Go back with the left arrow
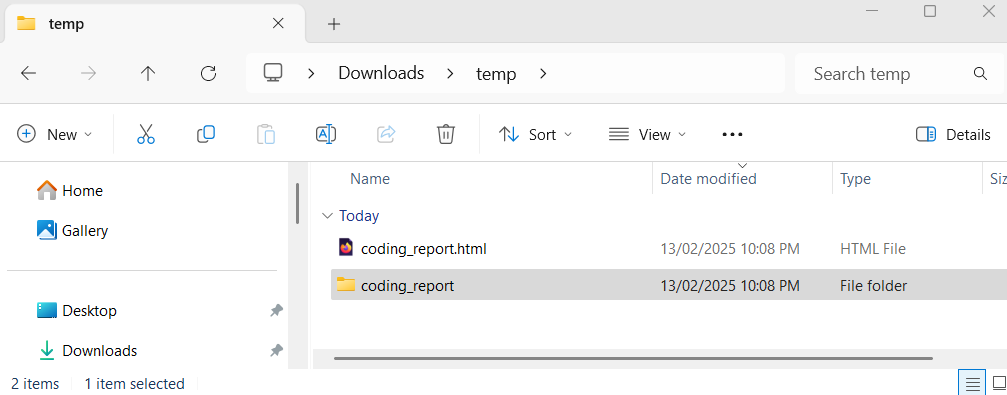The width and height of the screenshot is (1007, 395). (28, 73)
